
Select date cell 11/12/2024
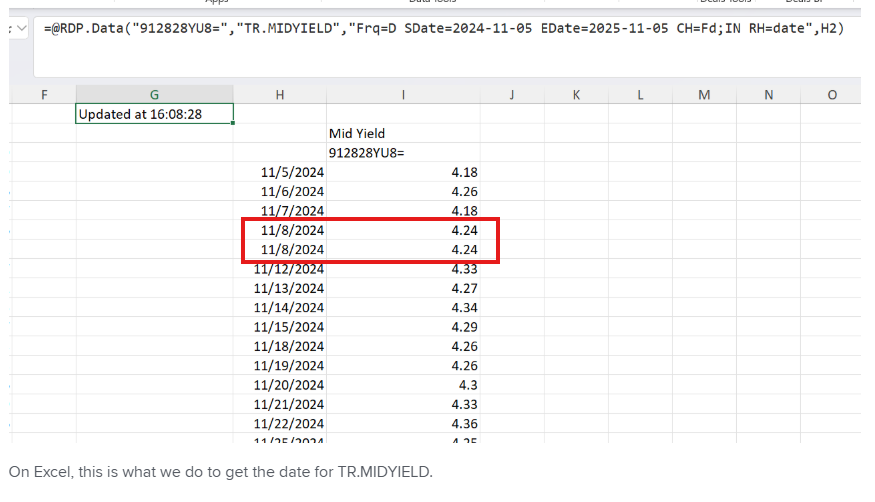280,269
